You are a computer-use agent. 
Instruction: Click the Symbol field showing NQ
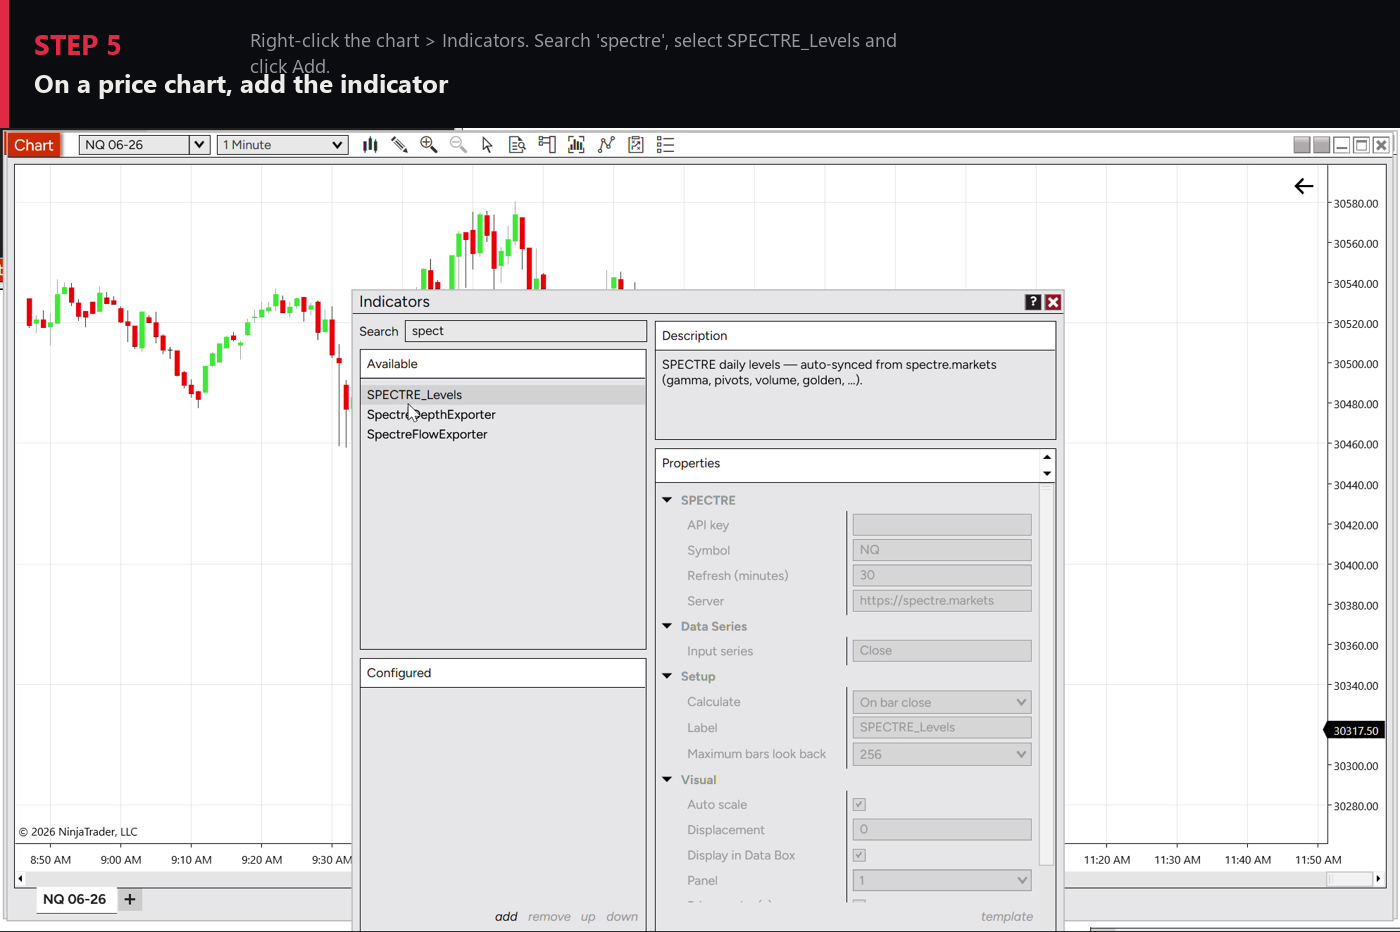(942, 550)
